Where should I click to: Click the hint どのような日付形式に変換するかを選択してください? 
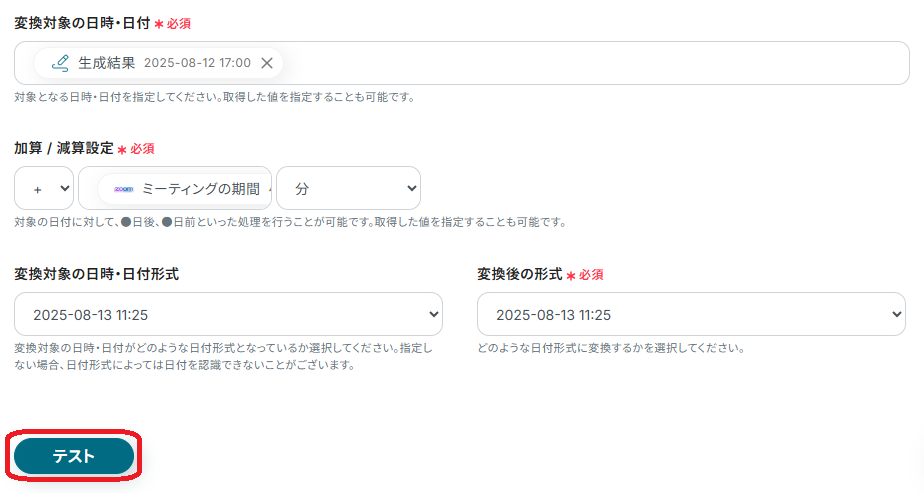[x=611, y=348]
